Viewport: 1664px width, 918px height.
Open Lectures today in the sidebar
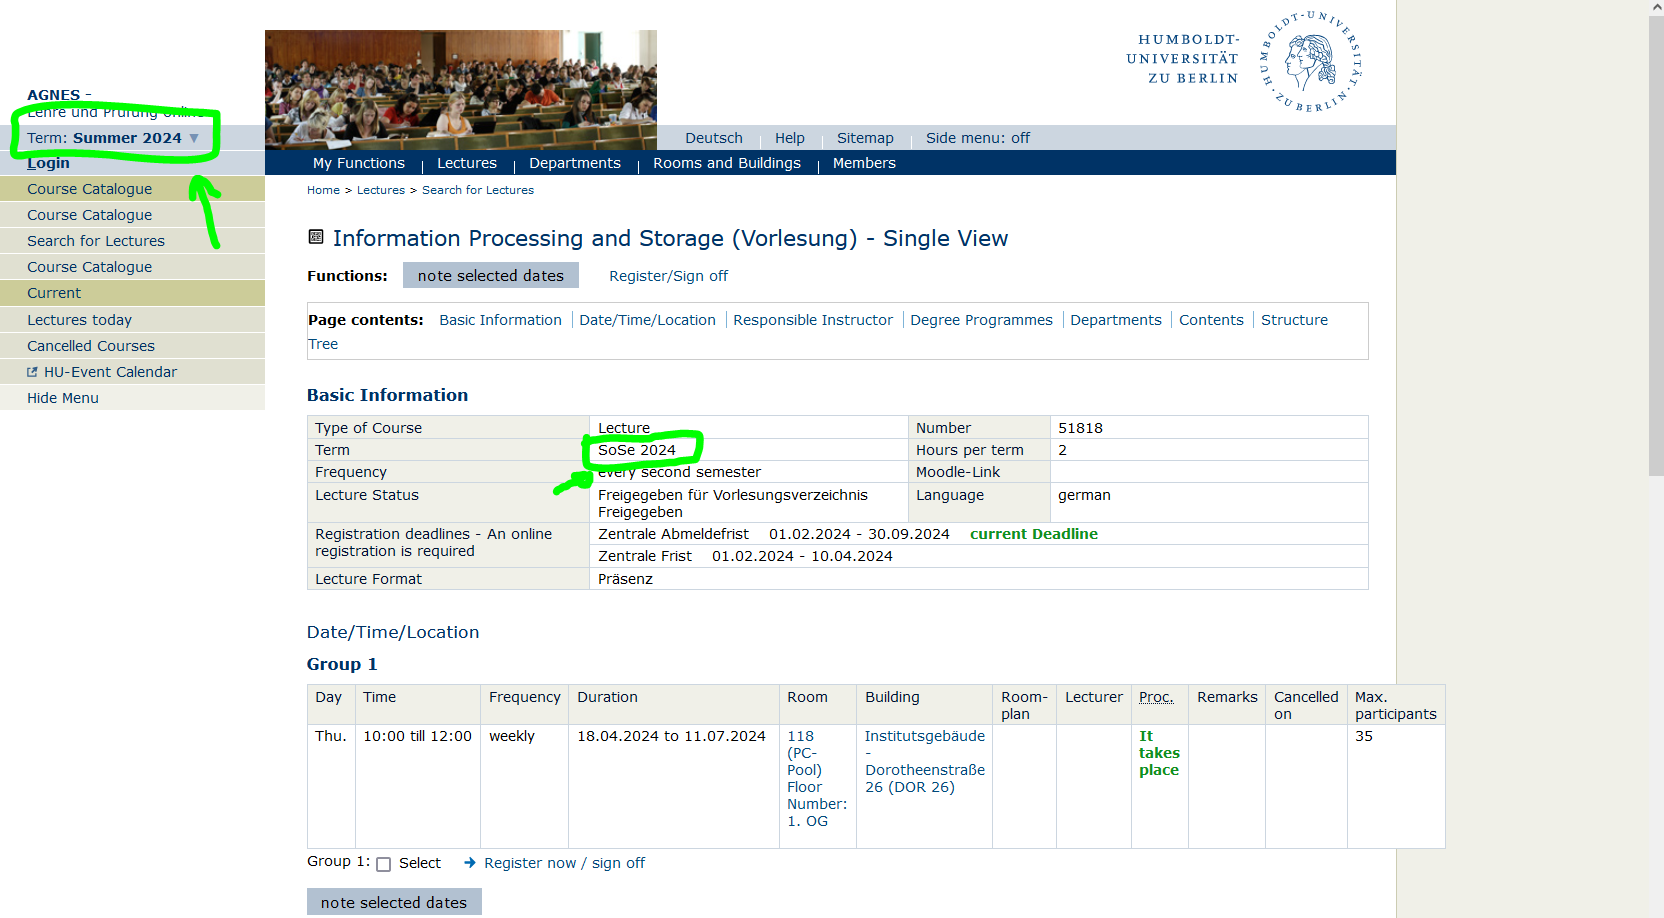click(79, 320)
